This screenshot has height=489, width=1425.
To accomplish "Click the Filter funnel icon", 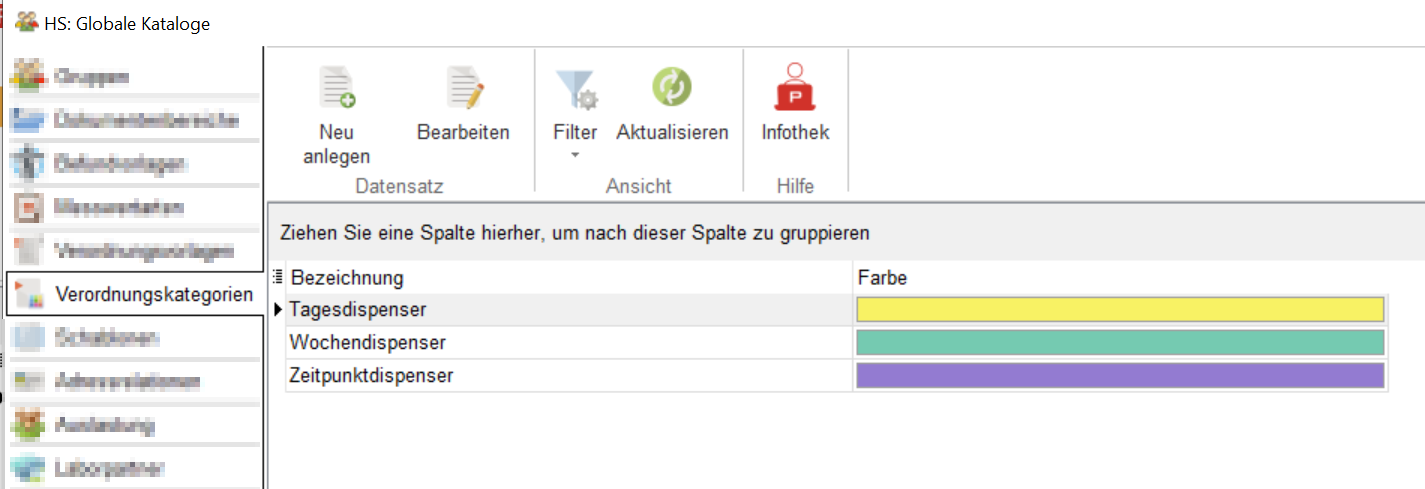I will [x=575, y=88].
